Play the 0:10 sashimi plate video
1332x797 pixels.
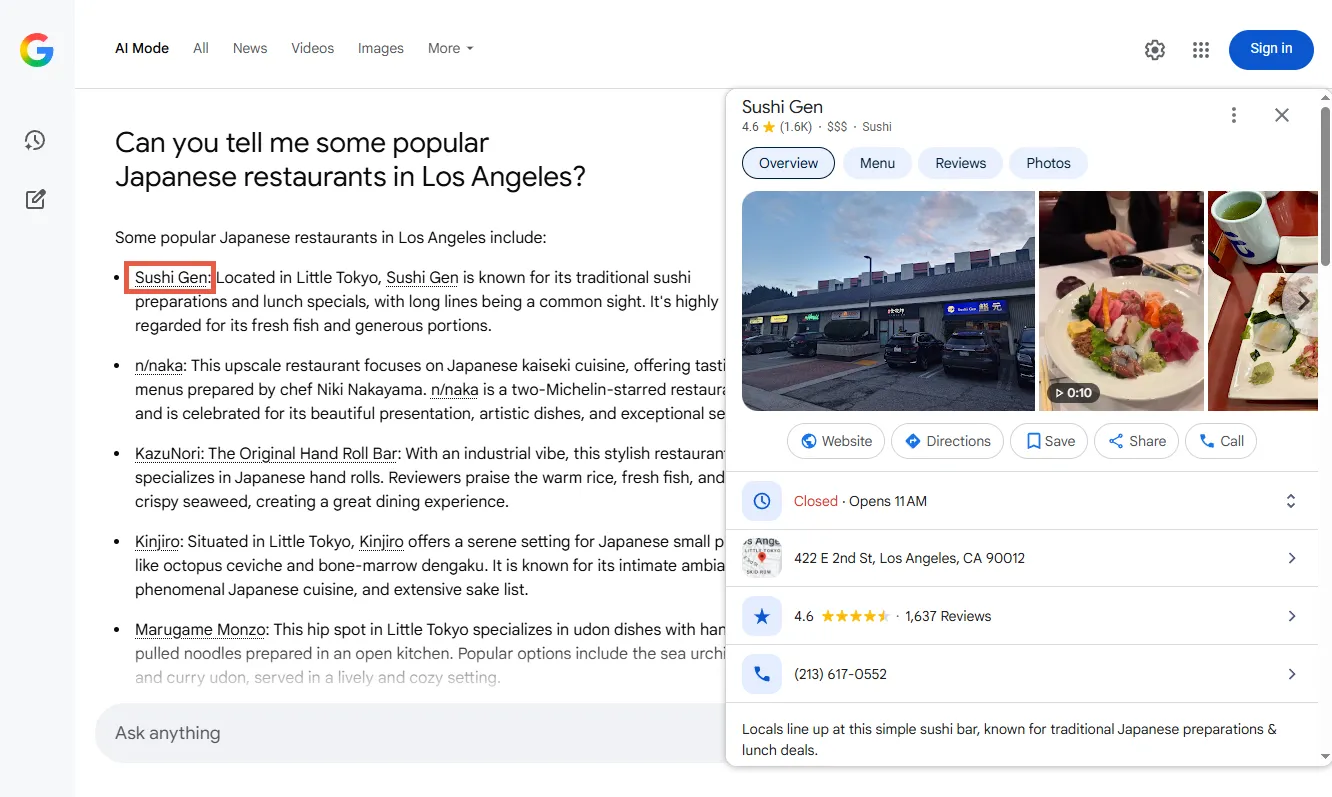pos(1121,301)
